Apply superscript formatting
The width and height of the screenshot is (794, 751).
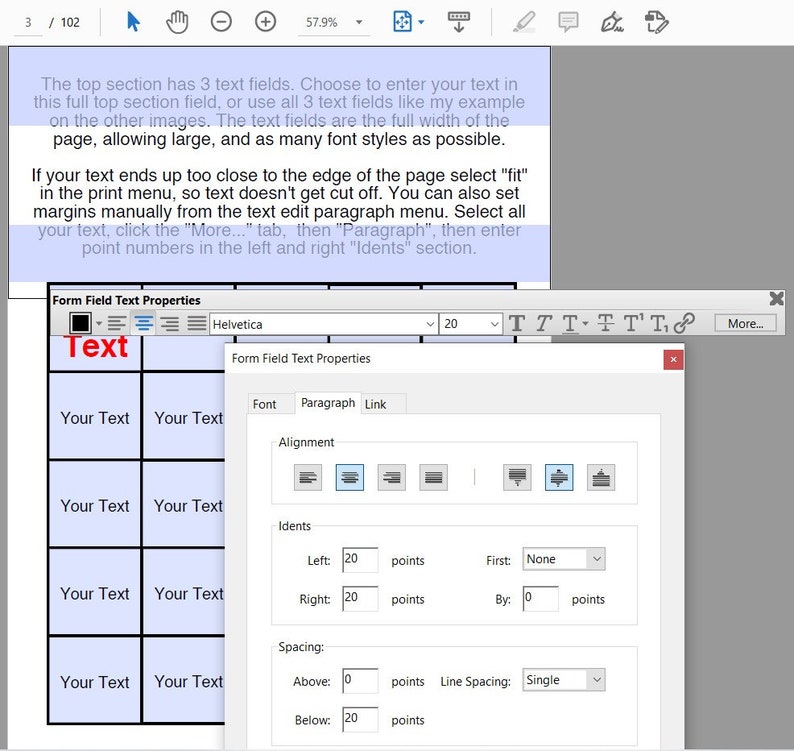(x=633, y=323)
